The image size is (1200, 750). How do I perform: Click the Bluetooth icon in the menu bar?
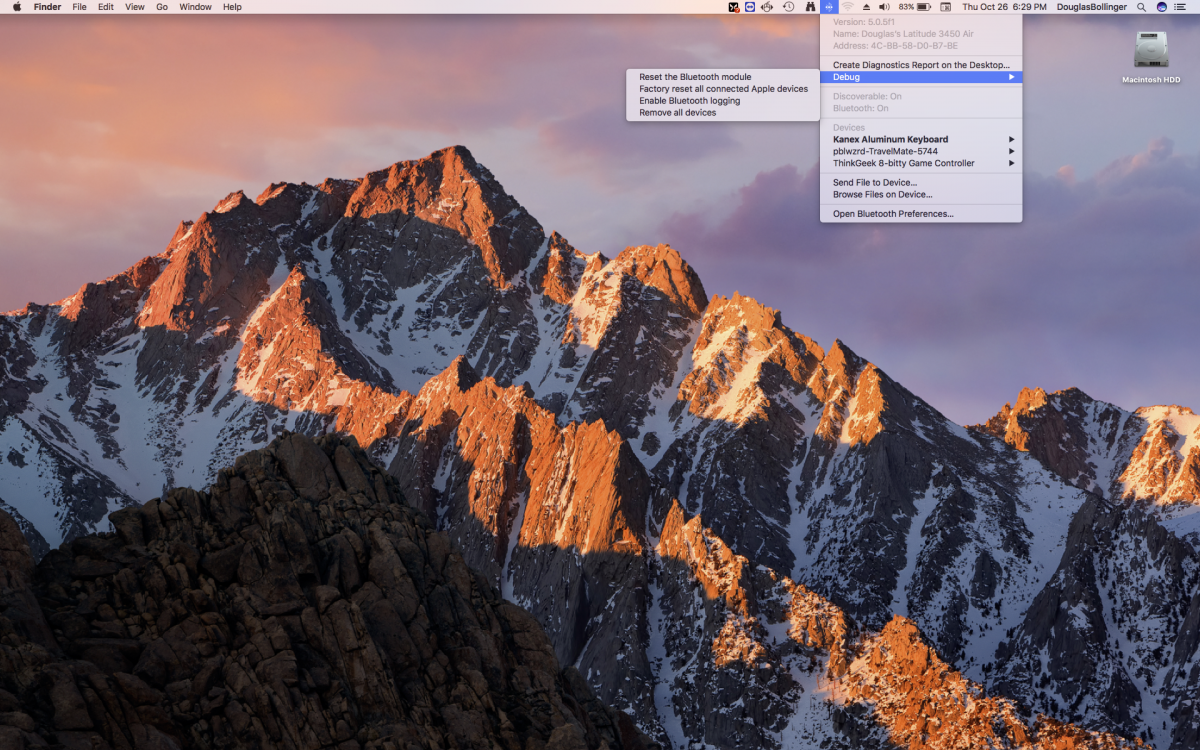click(829, 7)
